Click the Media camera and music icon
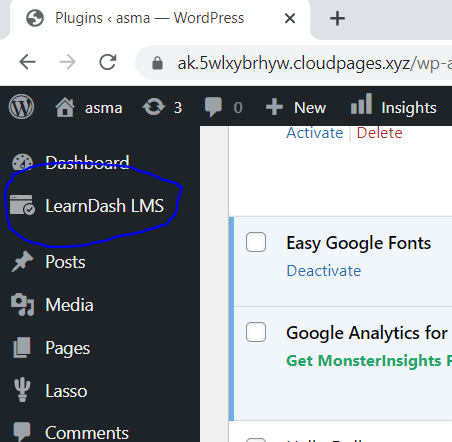The height and width of the screenshot is (442, 452). [x=22, y=304]
